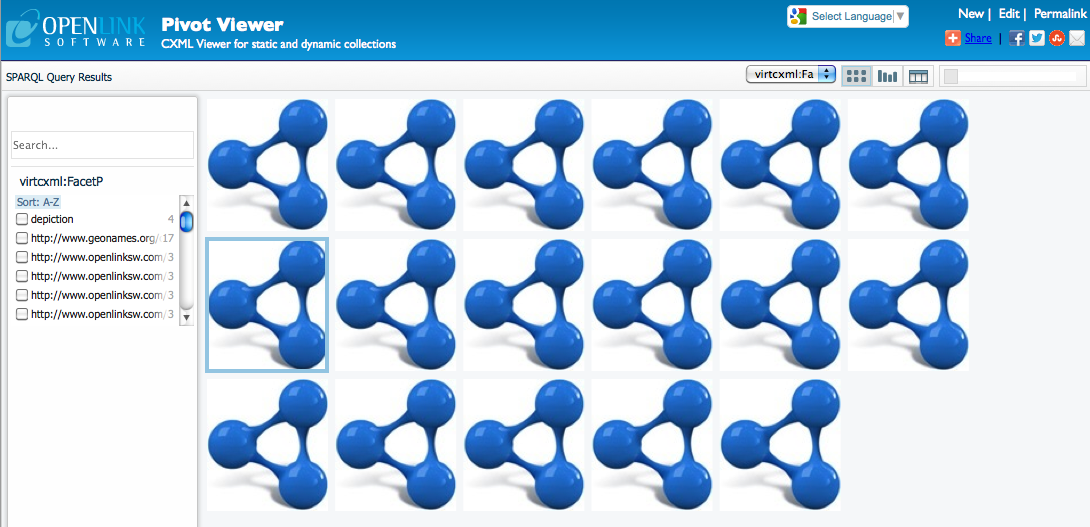Click the SPARQL Query Results title
This screenshot has width=1090, height=527.
[58, 77]
